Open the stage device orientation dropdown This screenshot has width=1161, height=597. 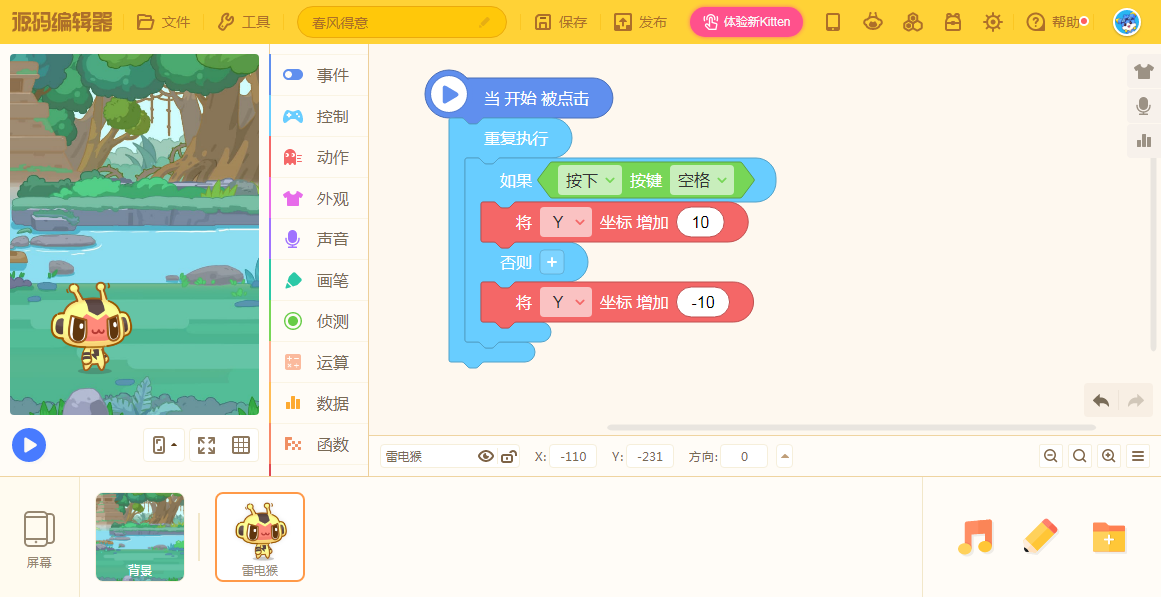tap(164, 445)
